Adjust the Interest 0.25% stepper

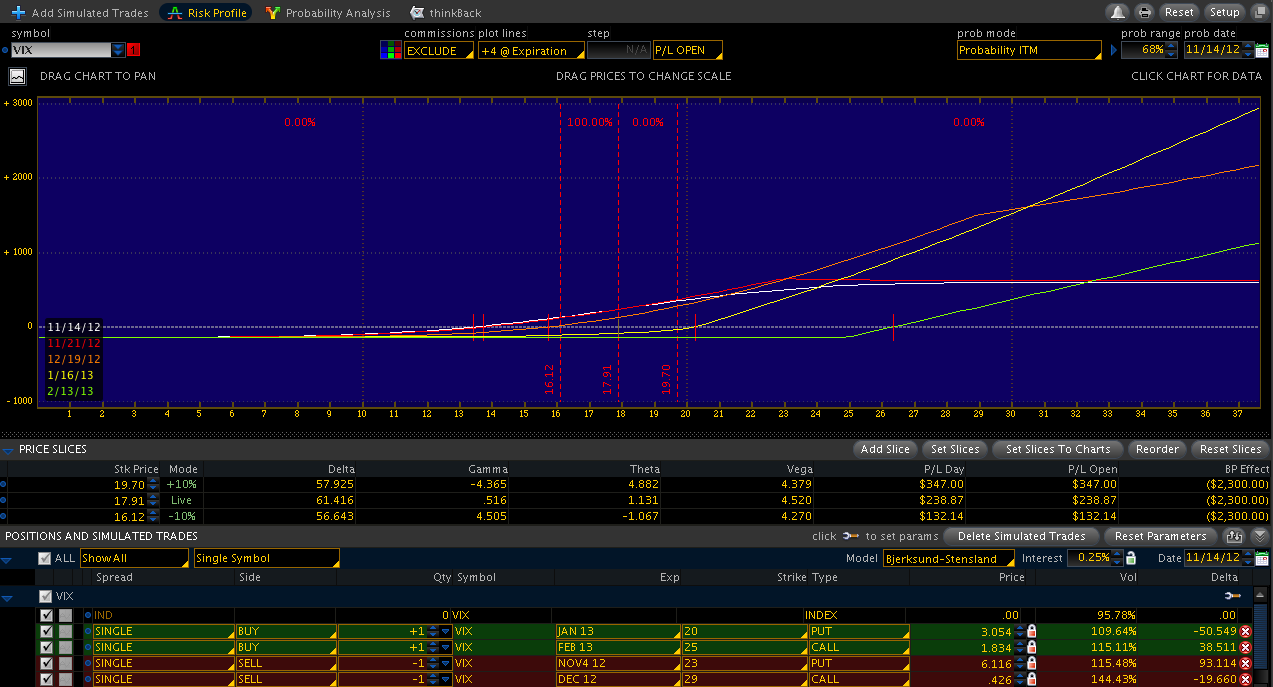click(1119, 558)
